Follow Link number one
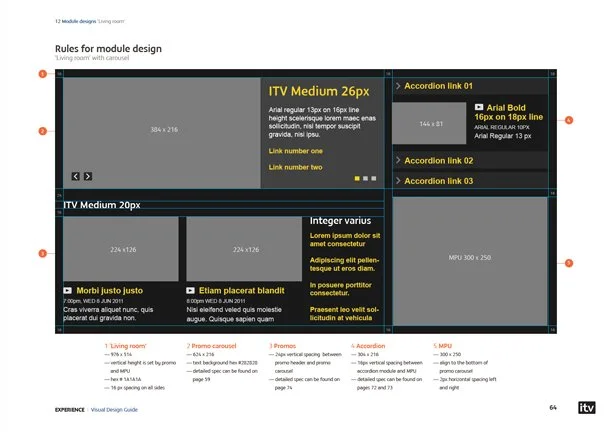Viewport: 612px width, 440px height. tap(295, 151)
